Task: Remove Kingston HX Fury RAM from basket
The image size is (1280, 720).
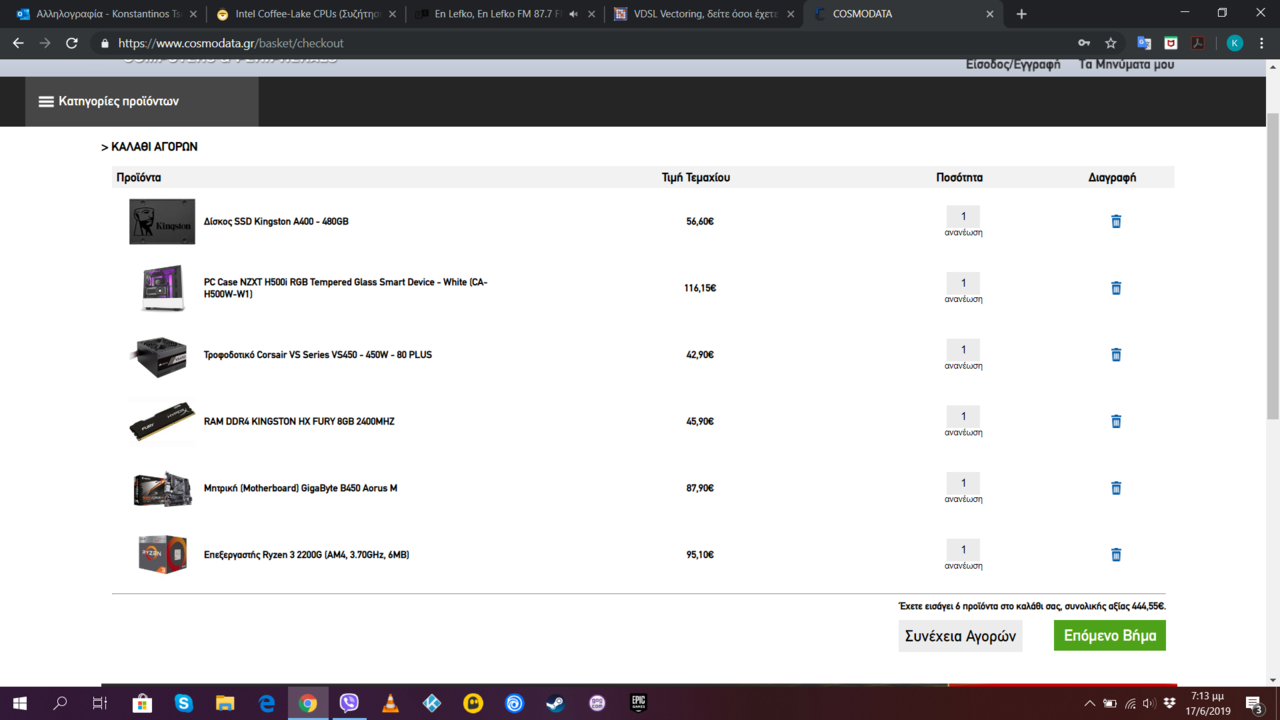Action: 1116,421
